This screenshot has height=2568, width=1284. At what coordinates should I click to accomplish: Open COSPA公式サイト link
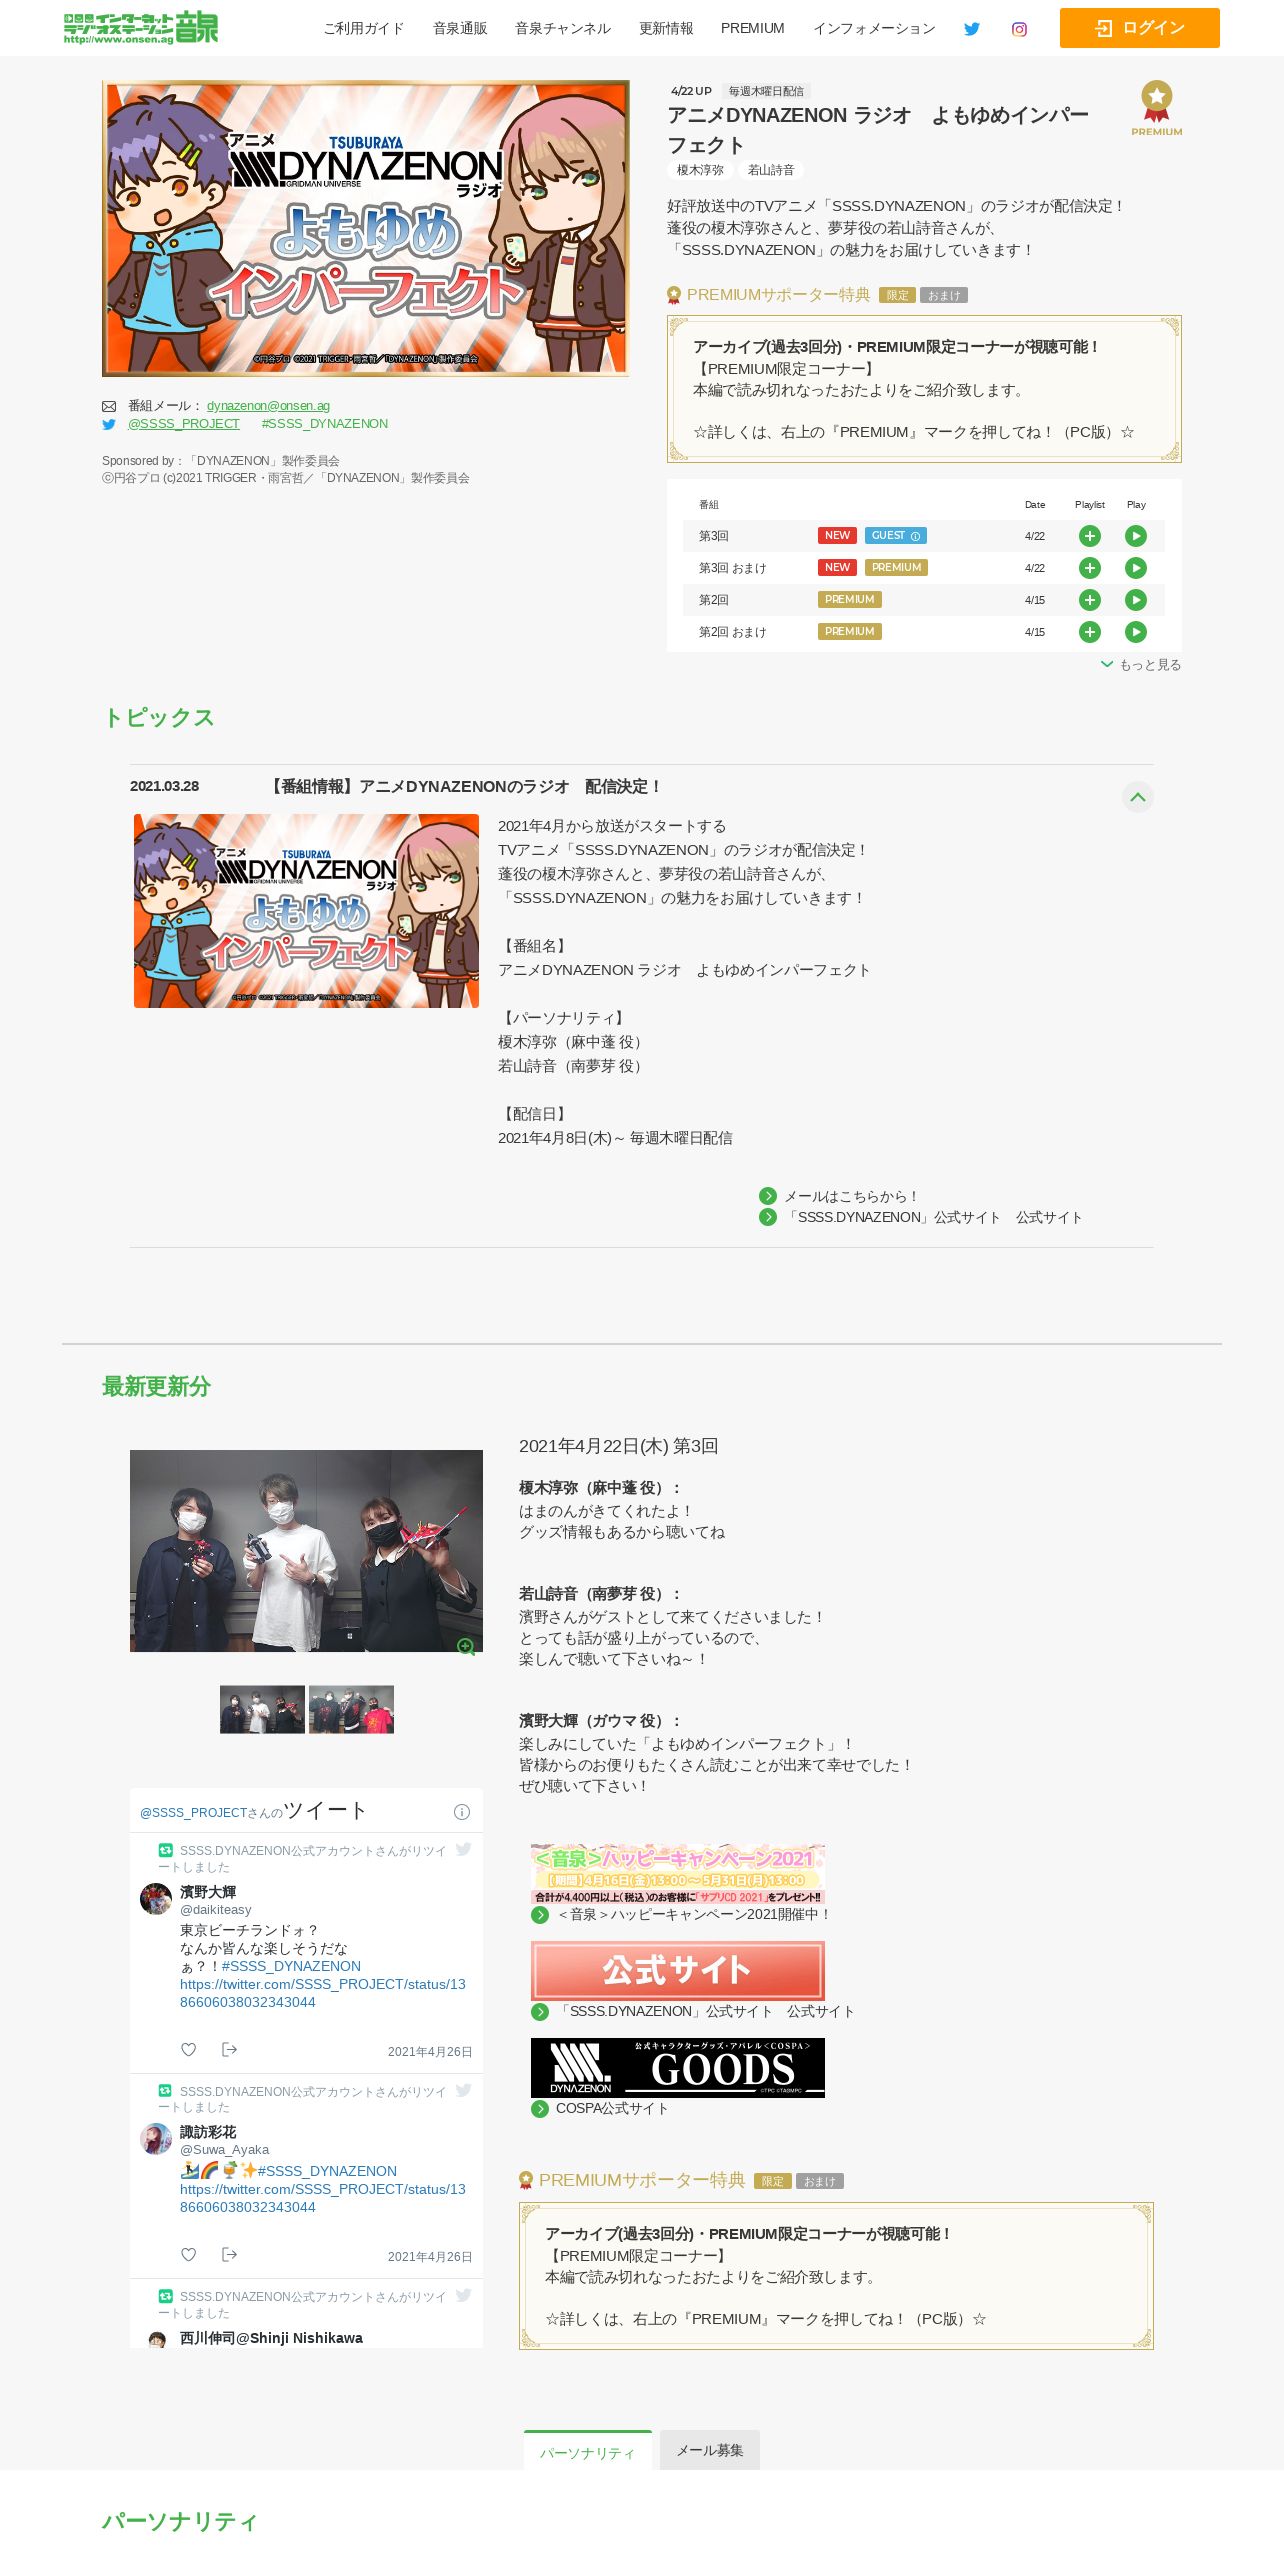612,2108
